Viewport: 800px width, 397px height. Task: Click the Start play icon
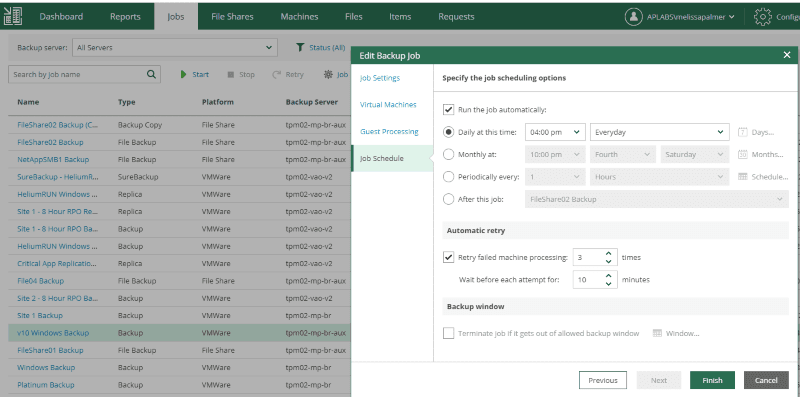pyautogui.click(x=184, y=75)
